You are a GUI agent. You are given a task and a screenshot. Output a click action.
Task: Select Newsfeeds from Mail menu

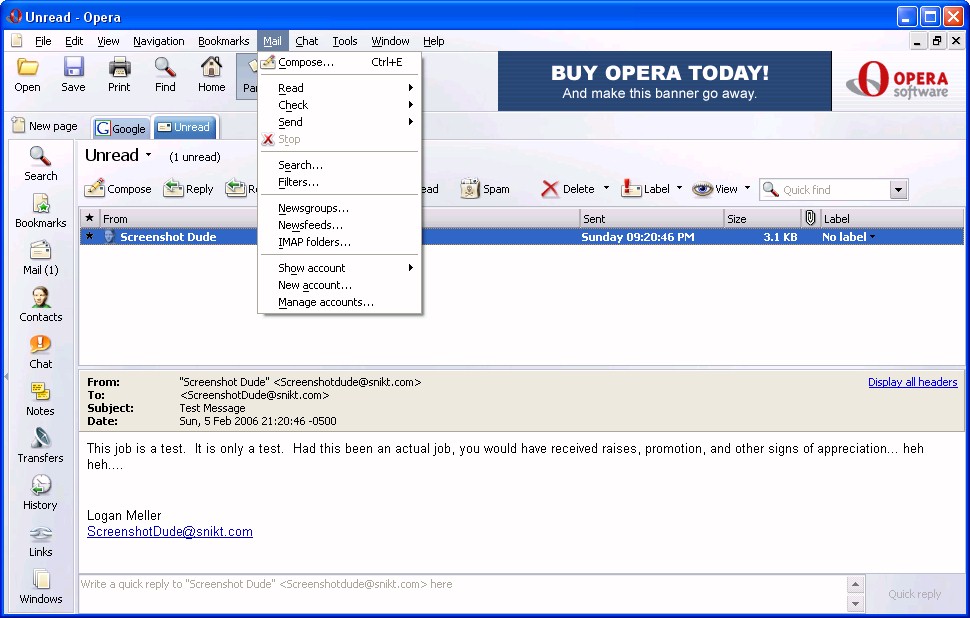click(310, 225)
